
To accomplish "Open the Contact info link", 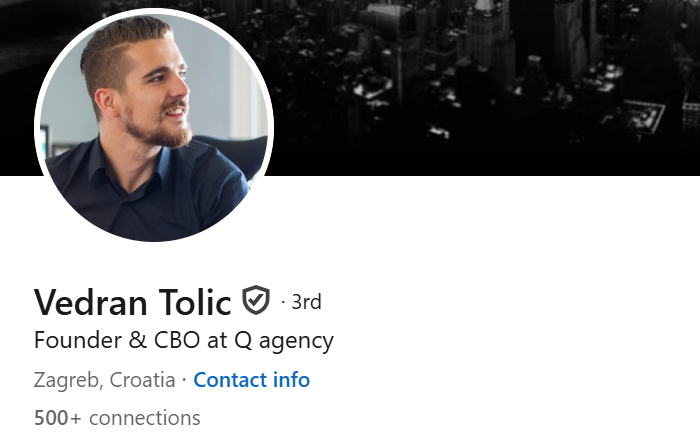I will 251,380.
